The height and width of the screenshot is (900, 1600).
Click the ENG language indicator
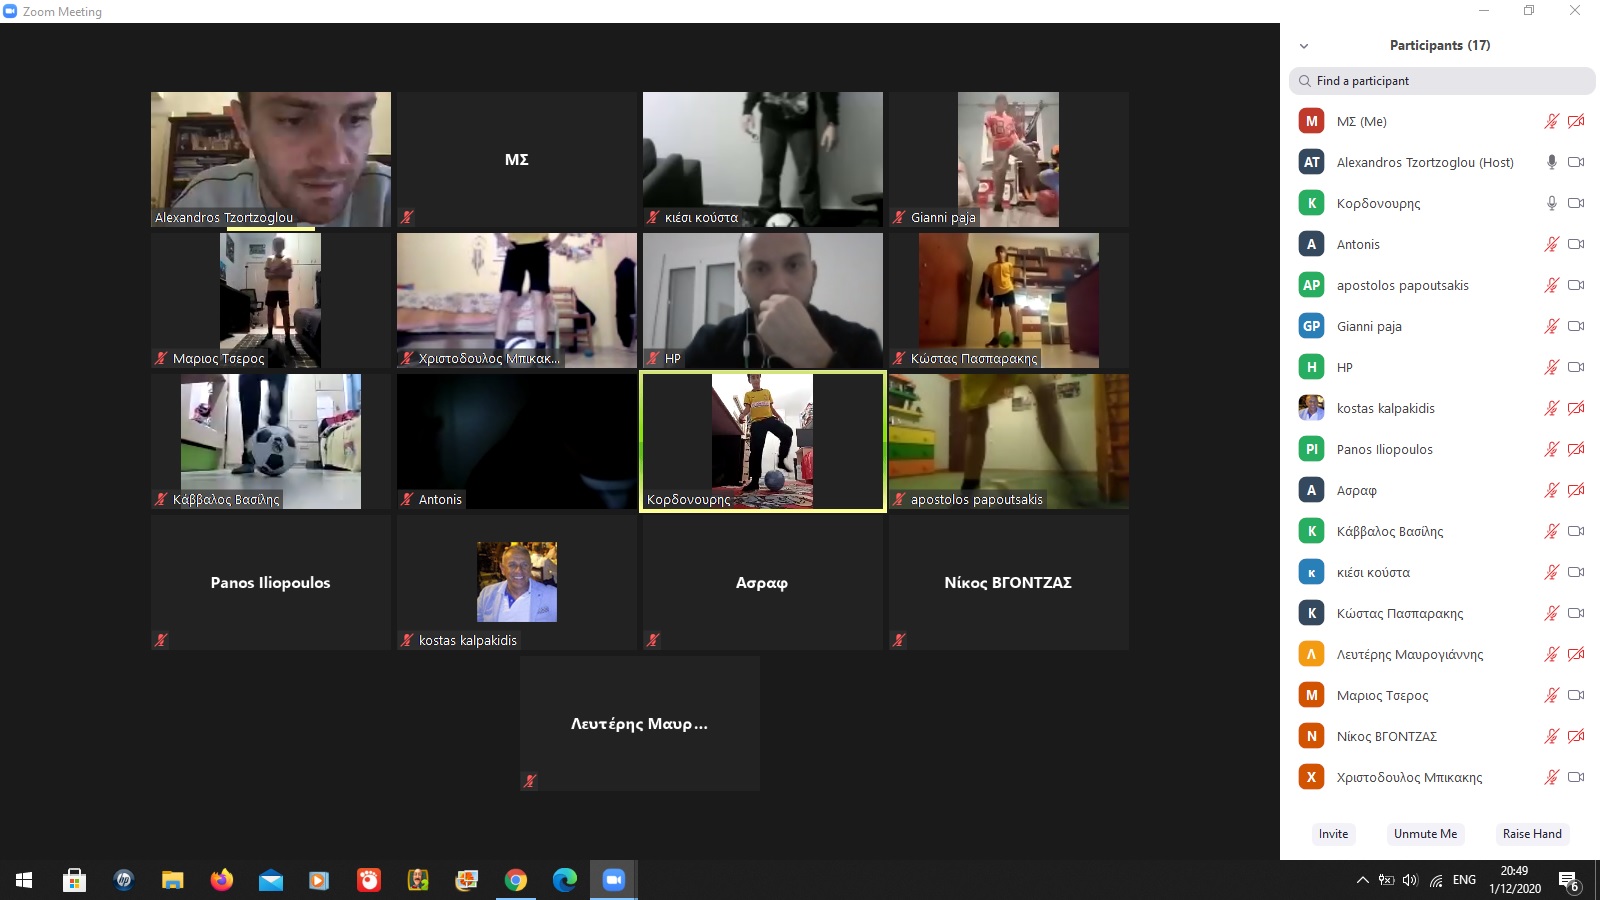[x=1464, y=880]
